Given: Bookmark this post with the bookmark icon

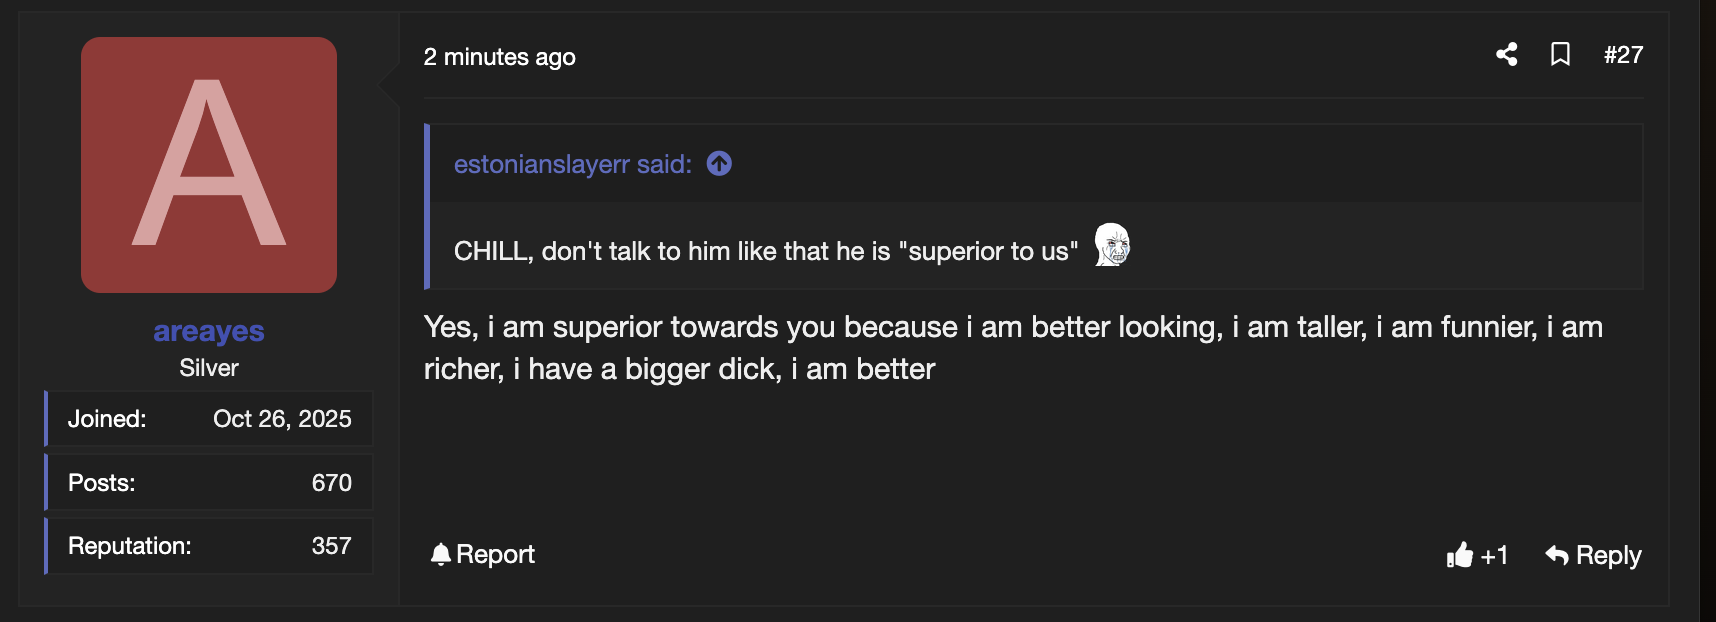Looking at the screenshot, I should [x=1560, y=55].
